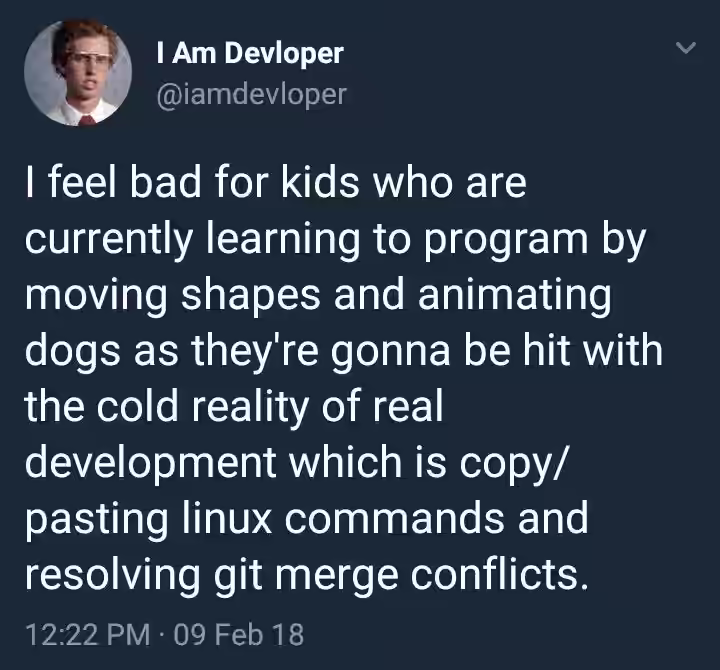
Task: Click the word 'commands' in the tweet
Action: pyautogui.click(x=395, y=519)
